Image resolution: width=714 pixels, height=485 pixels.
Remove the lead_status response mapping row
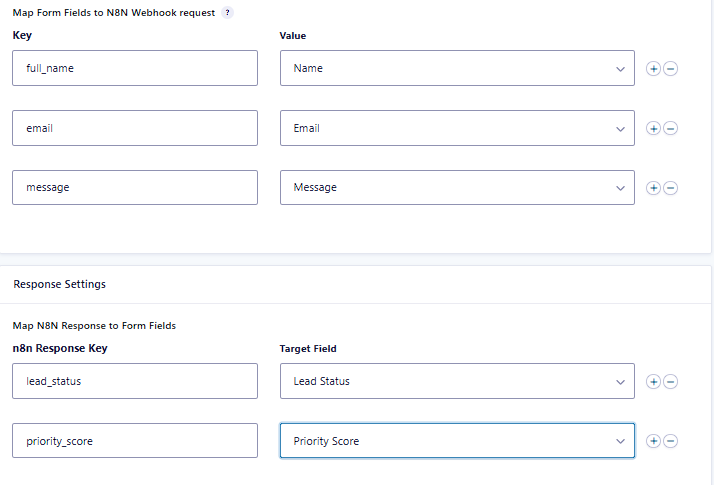pyautogui.click(x=671, y=381)
